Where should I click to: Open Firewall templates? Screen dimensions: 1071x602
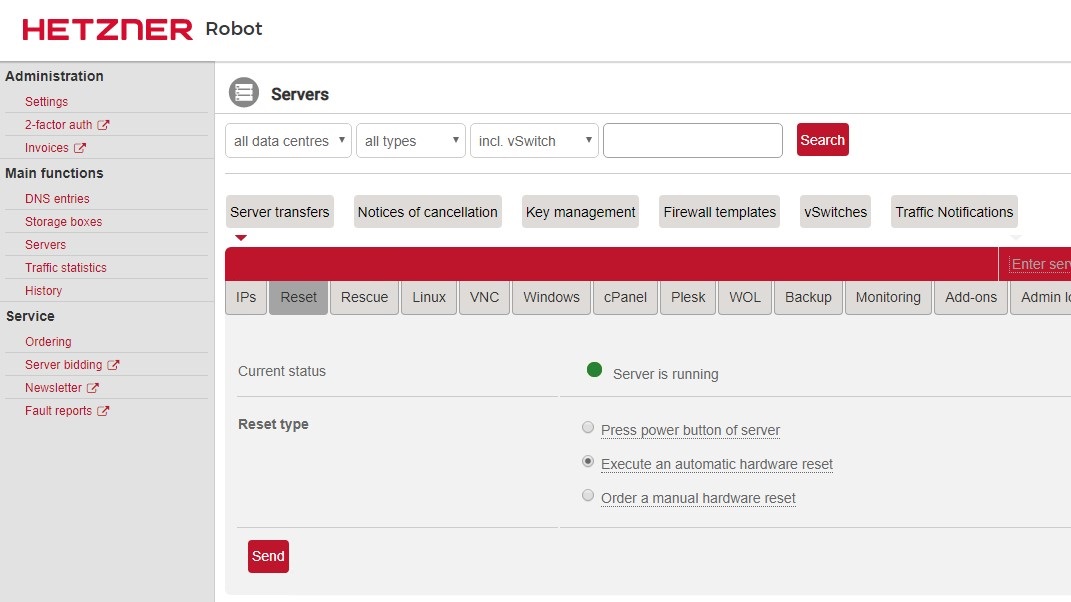pos(719,212)
